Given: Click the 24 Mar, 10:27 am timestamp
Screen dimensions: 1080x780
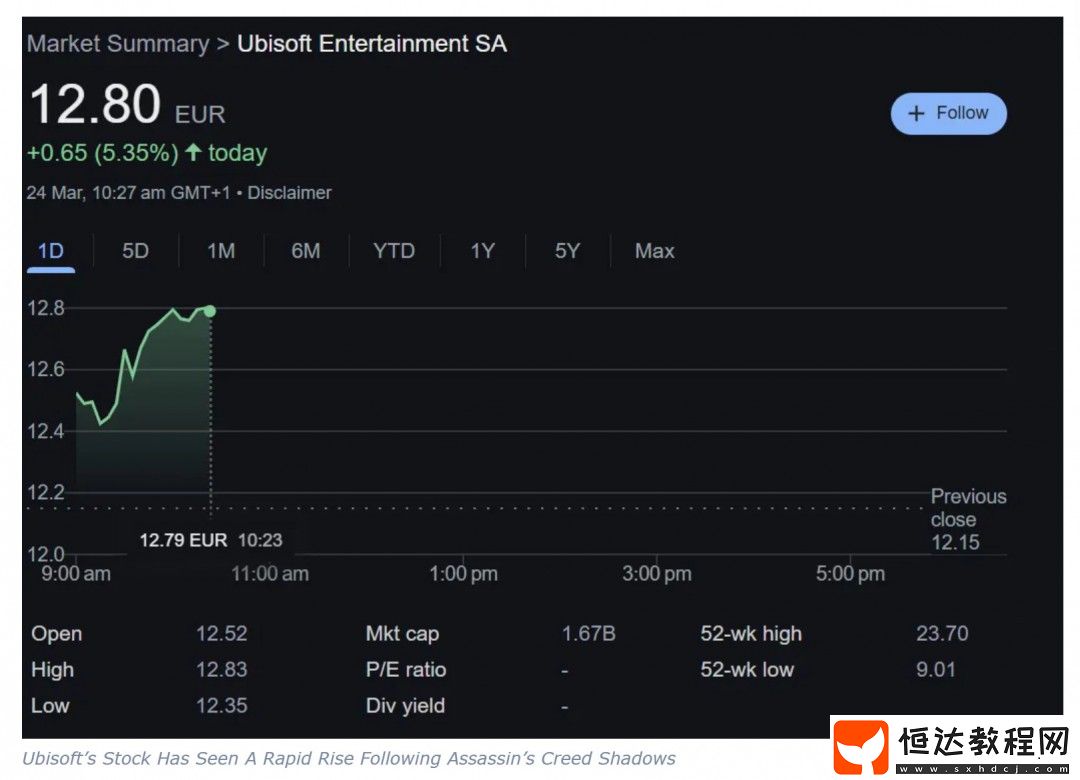Looking at the screenshot, I should pyautogui.click(x=128, y=193).
